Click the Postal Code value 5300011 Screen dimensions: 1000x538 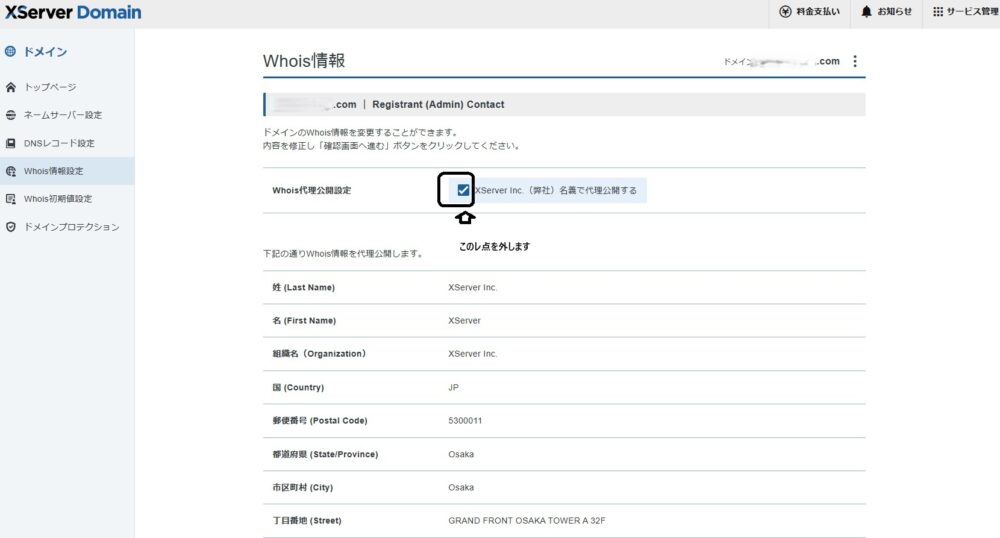coord(465,421)
